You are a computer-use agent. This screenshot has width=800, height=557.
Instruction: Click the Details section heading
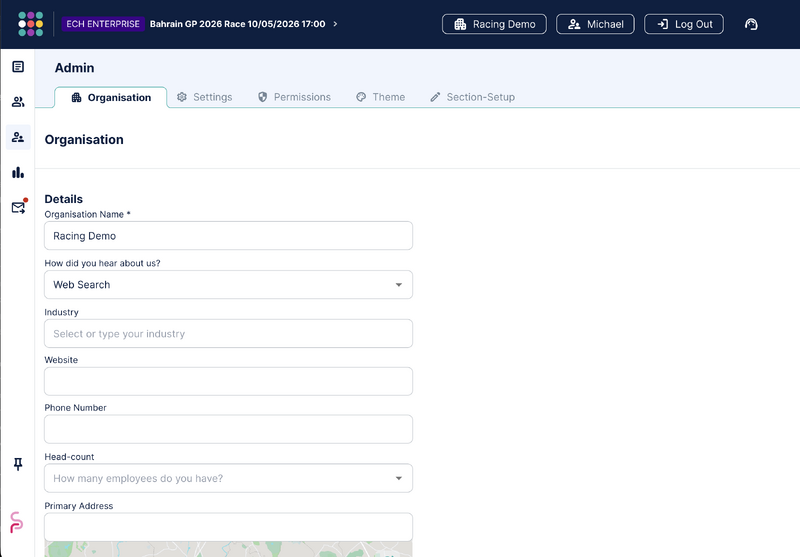[x=63, y=199]
